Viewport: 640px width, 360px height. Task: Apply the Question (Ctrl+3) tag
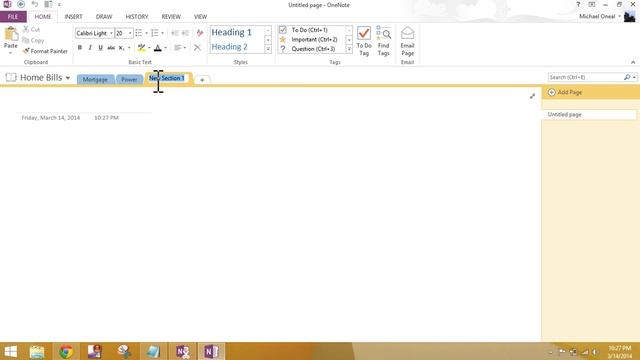(307, 49)
